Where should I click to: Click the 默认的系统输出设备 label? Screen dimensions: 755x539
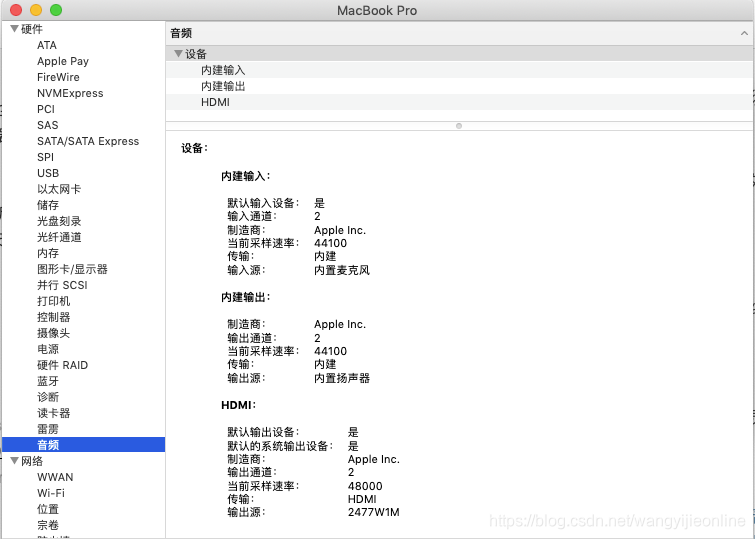[x=280, y=446]
